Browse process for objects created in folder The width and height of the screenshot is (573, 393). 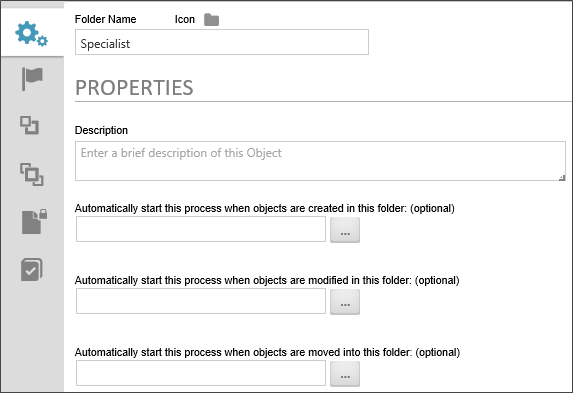pyautogui.click(x=345, y=230)
